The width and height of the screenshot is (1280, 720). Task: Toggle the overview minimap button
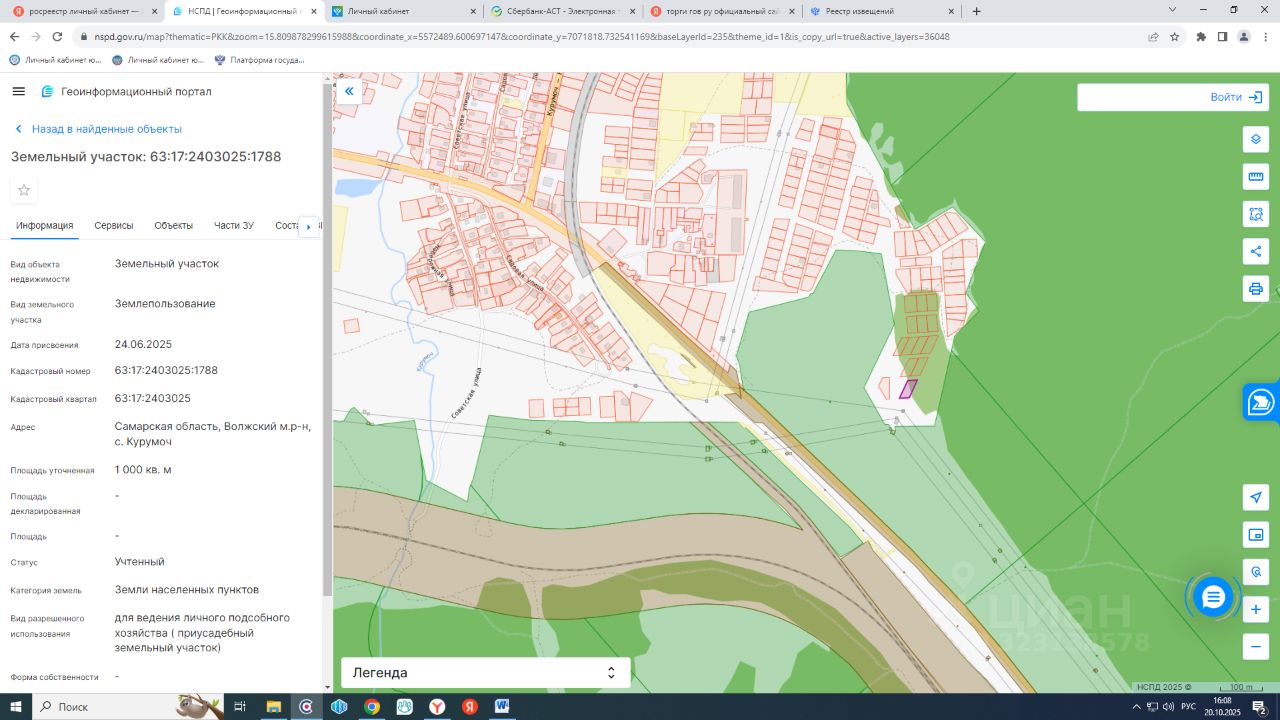pos(1256,535)
